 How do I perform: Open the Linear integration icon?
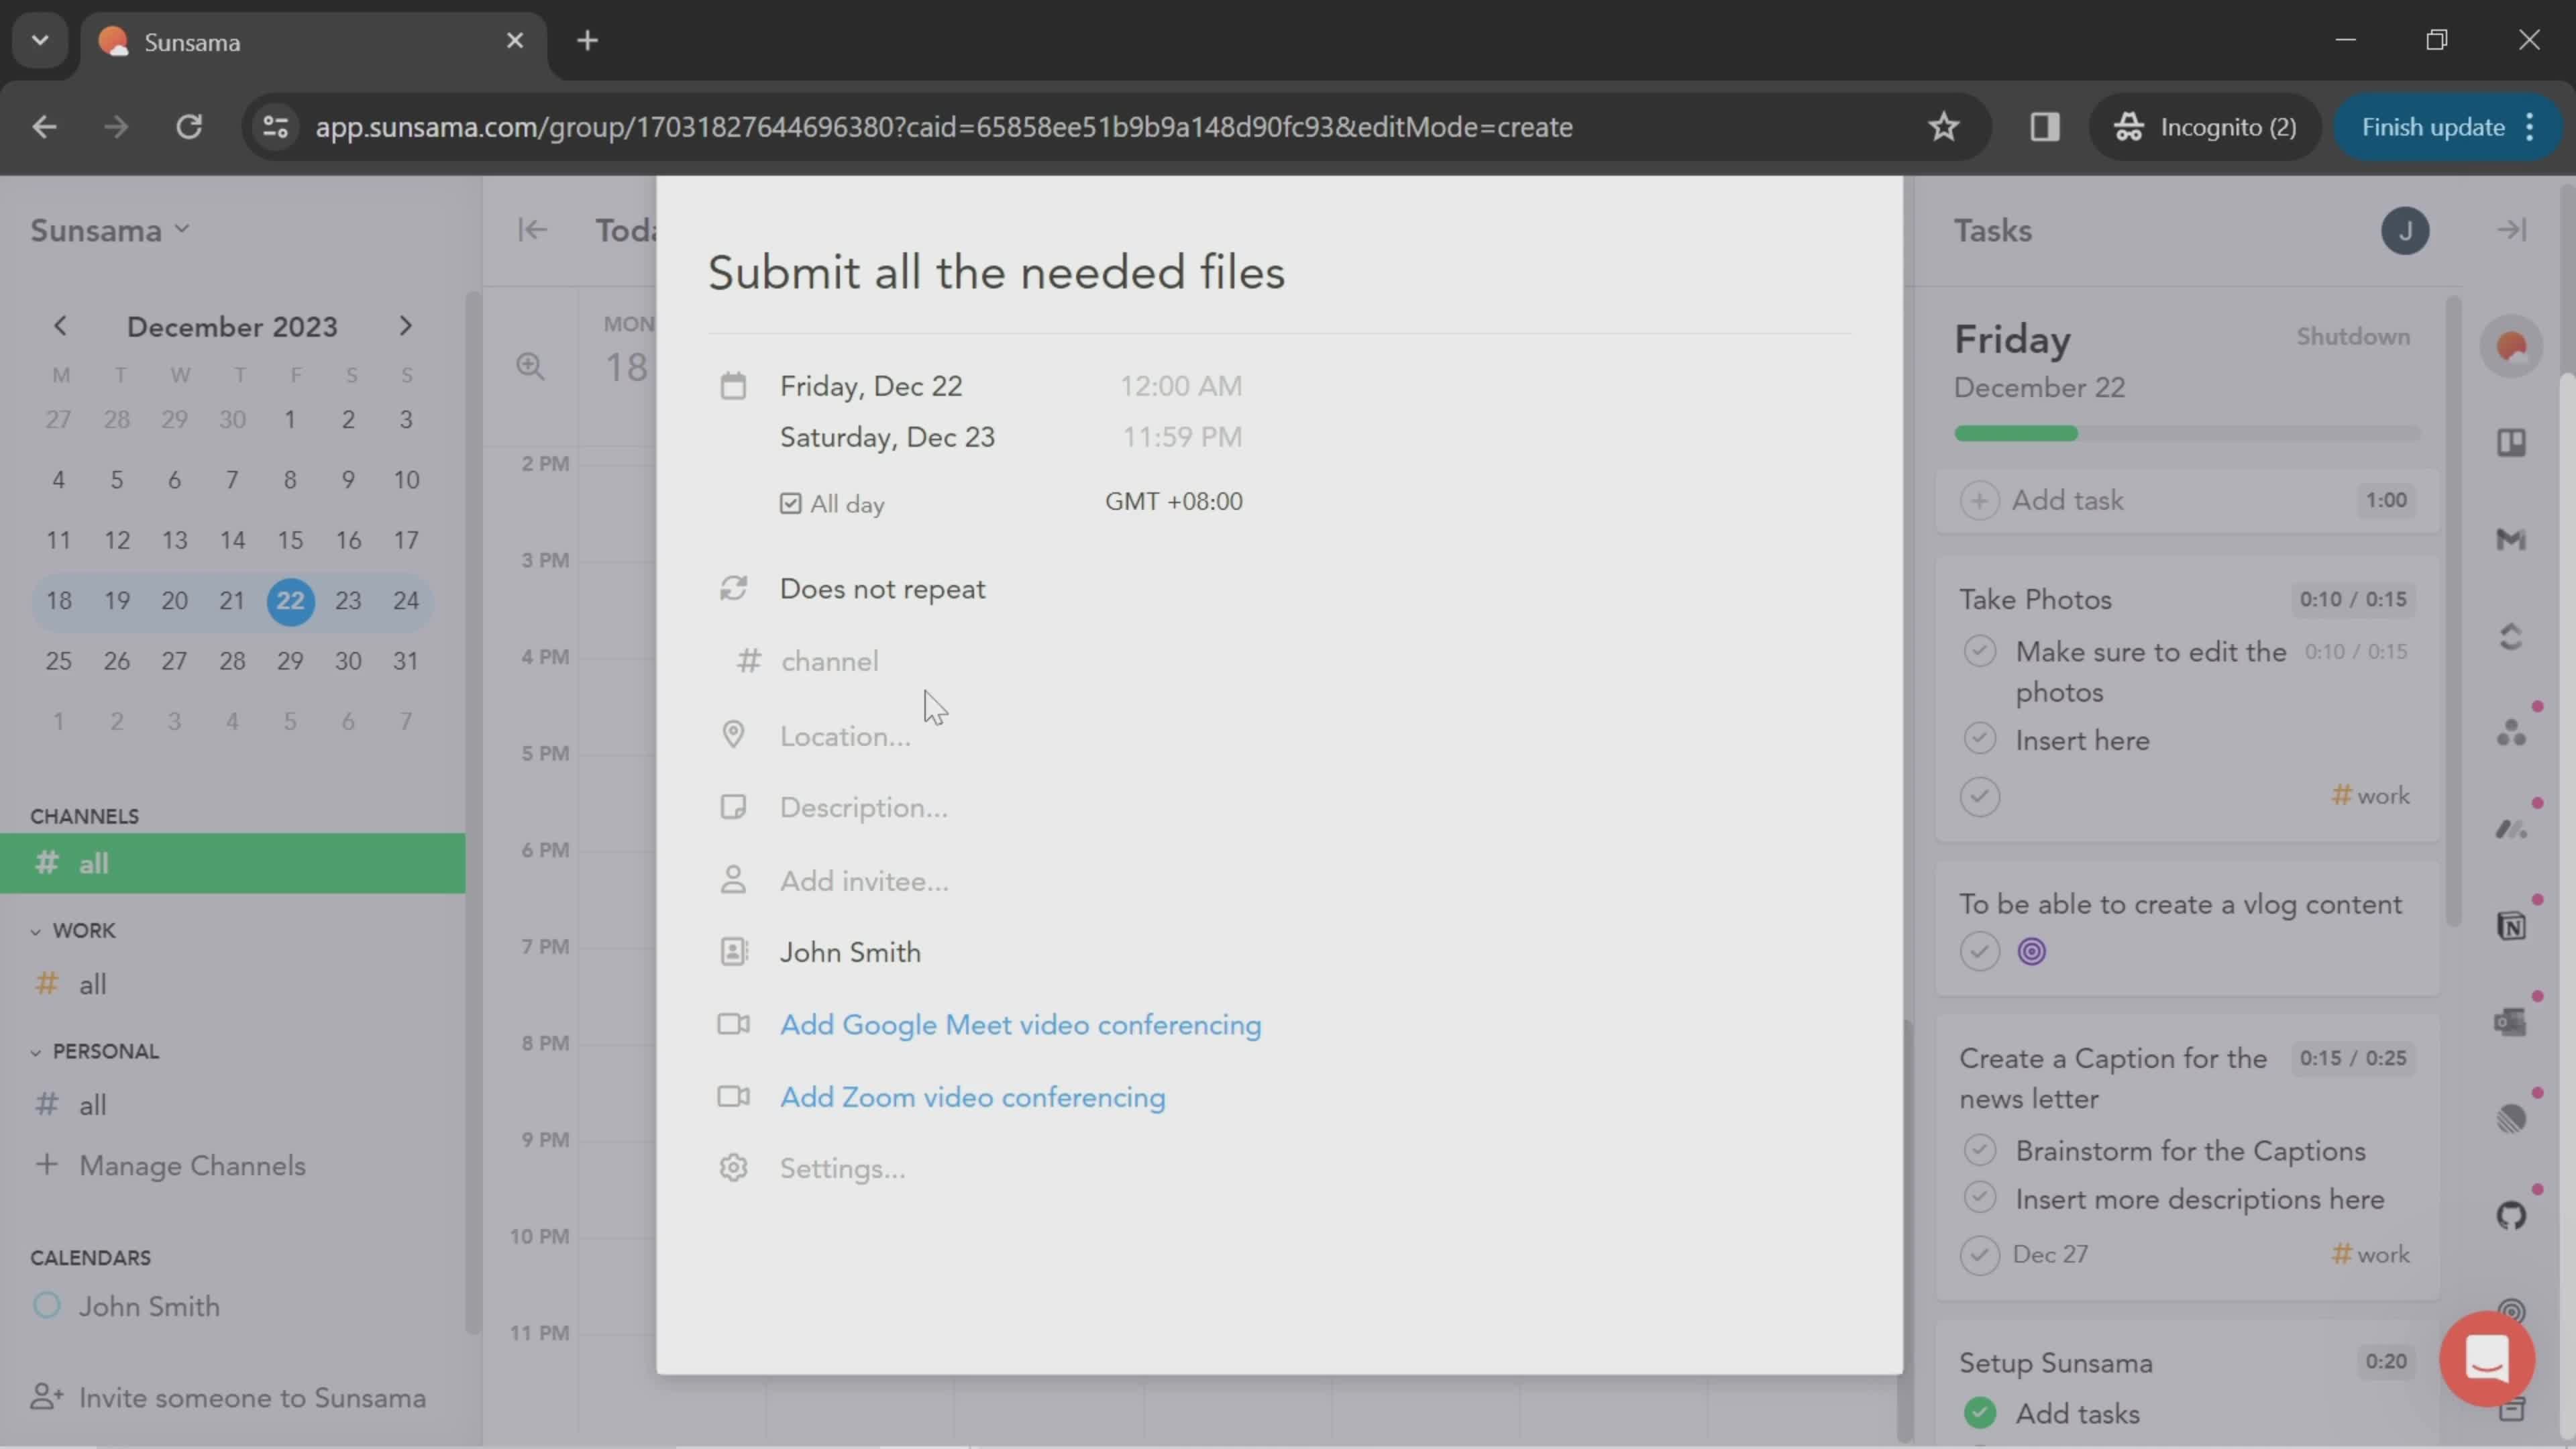coord(2511,1119)
